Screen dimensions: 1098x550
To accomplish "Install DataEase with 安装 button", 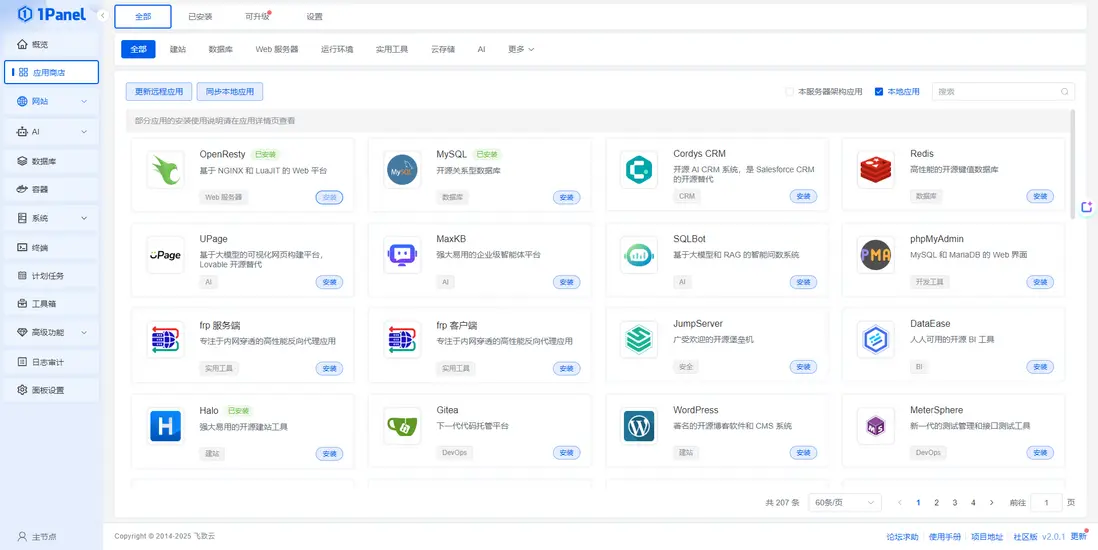I will 1040,367.
